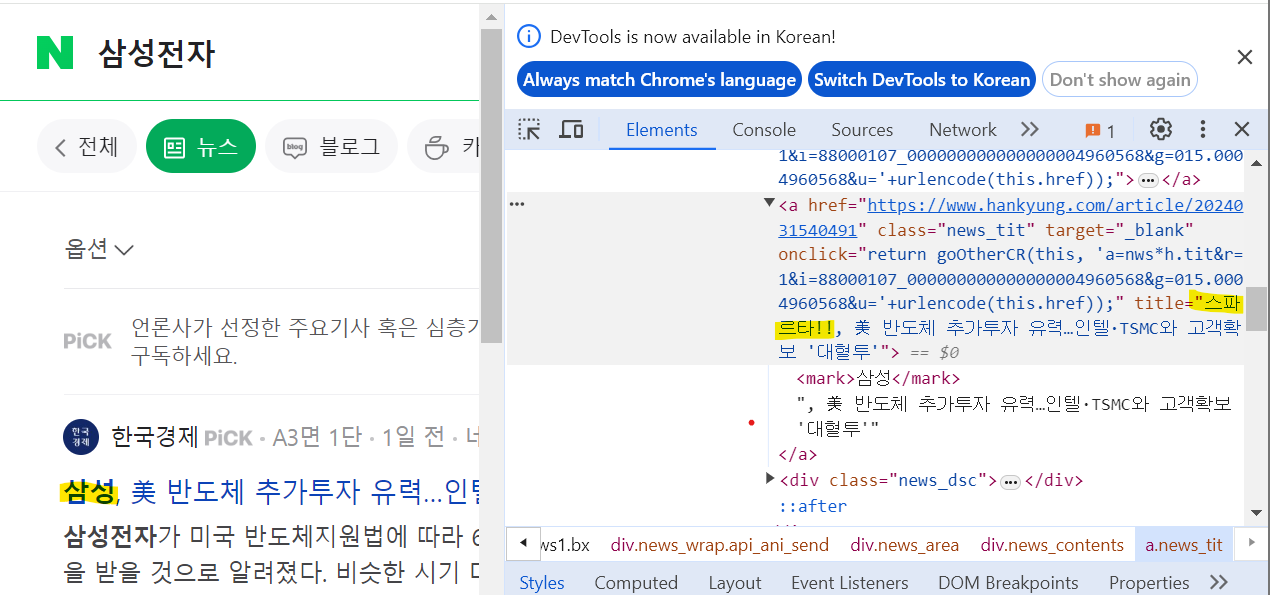The width and height of the screenshot is (1270, 595).
Task: Open the 삼성 news headline link on page
Action: pos(270,492)
